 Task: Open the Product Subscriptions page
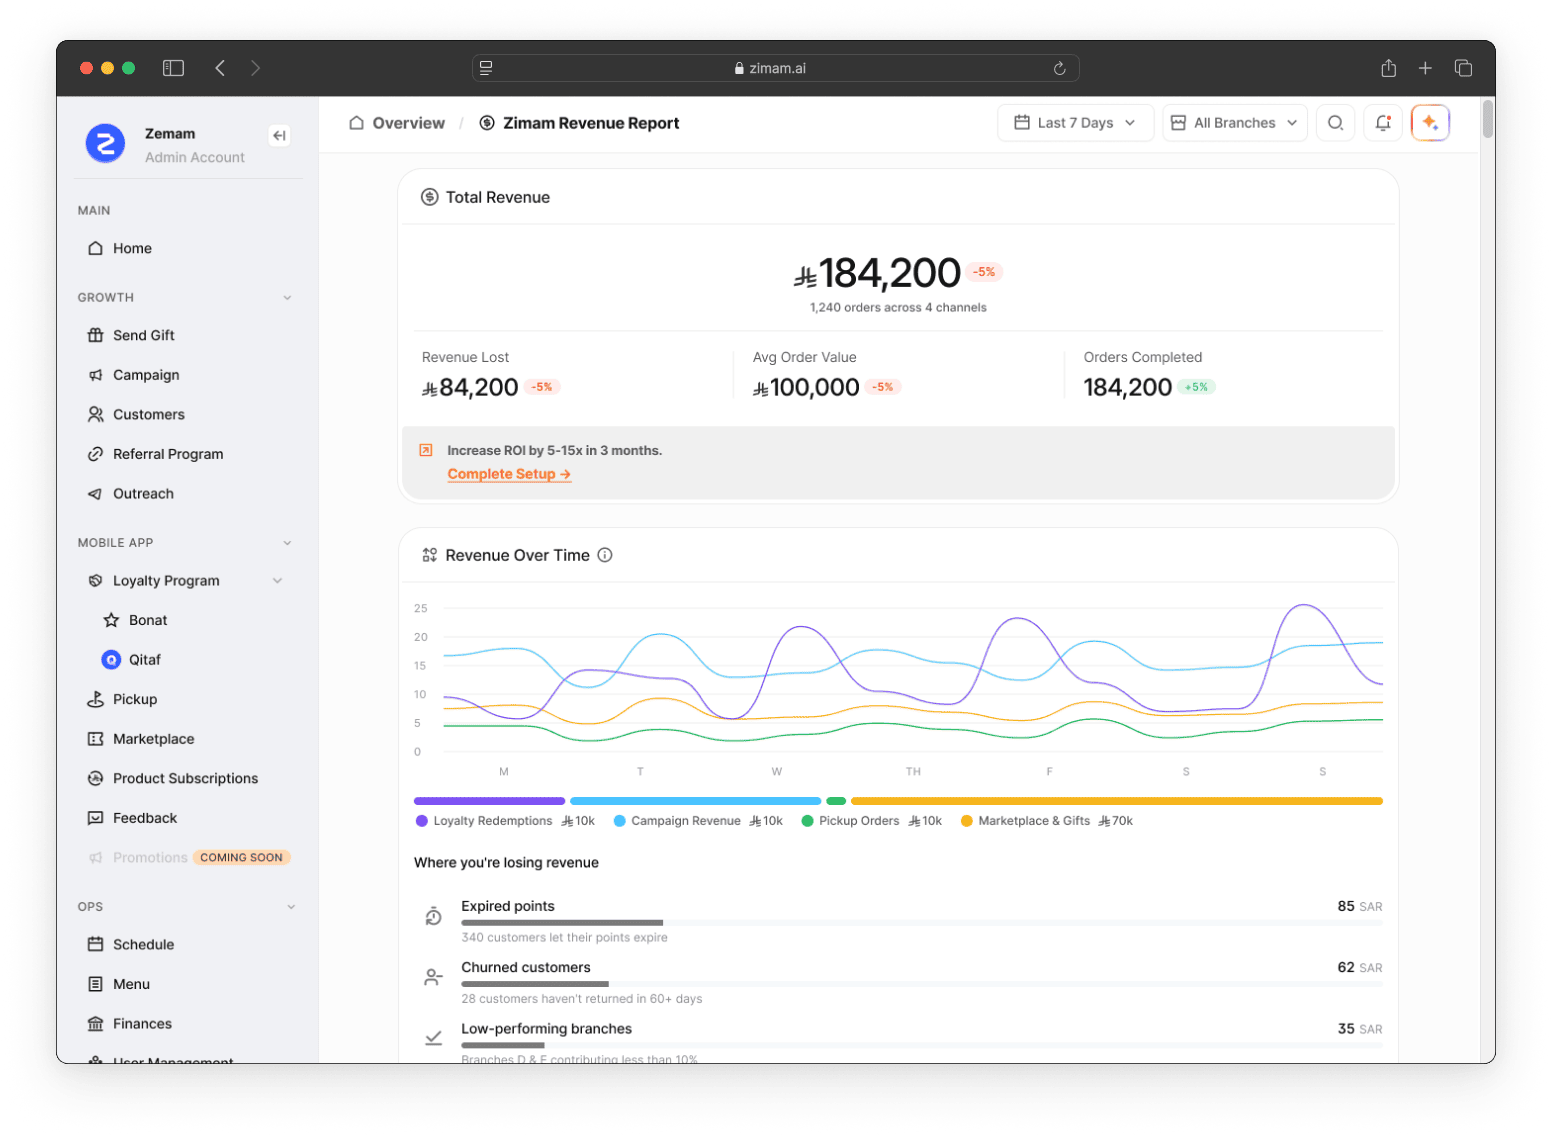coord(189,778)
